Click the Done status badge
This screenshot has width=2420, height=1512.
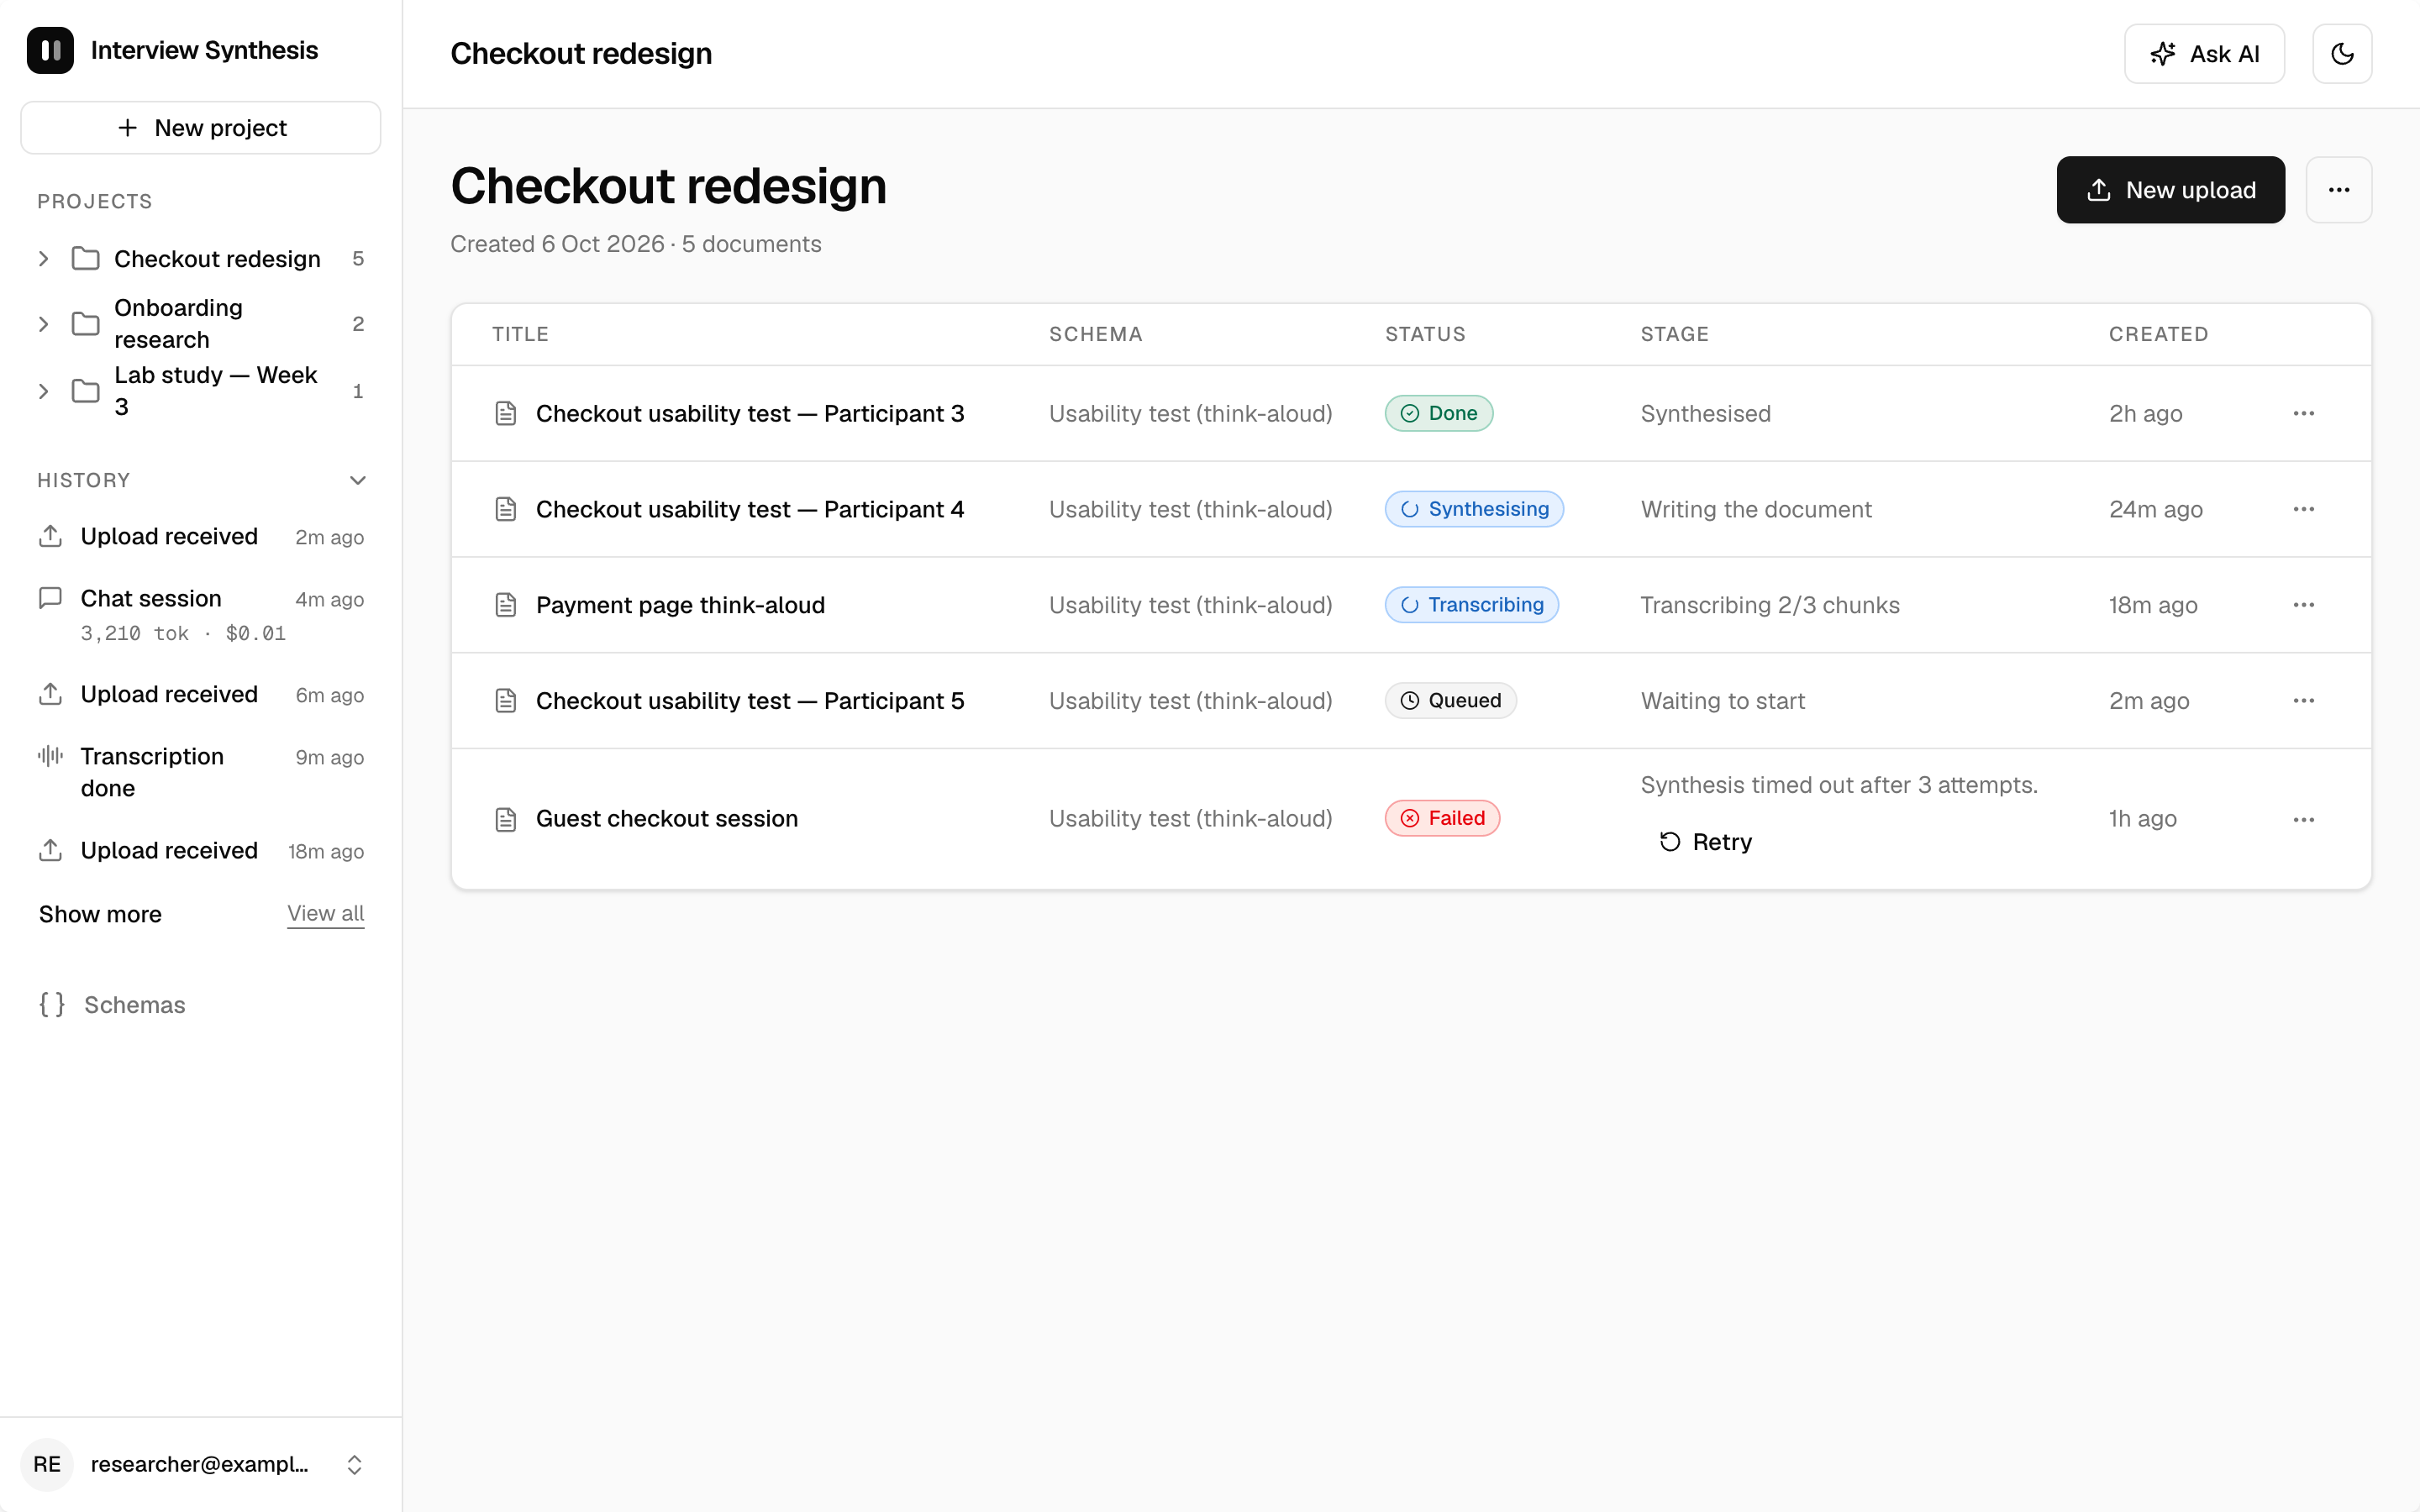(x=1438, y=414)
